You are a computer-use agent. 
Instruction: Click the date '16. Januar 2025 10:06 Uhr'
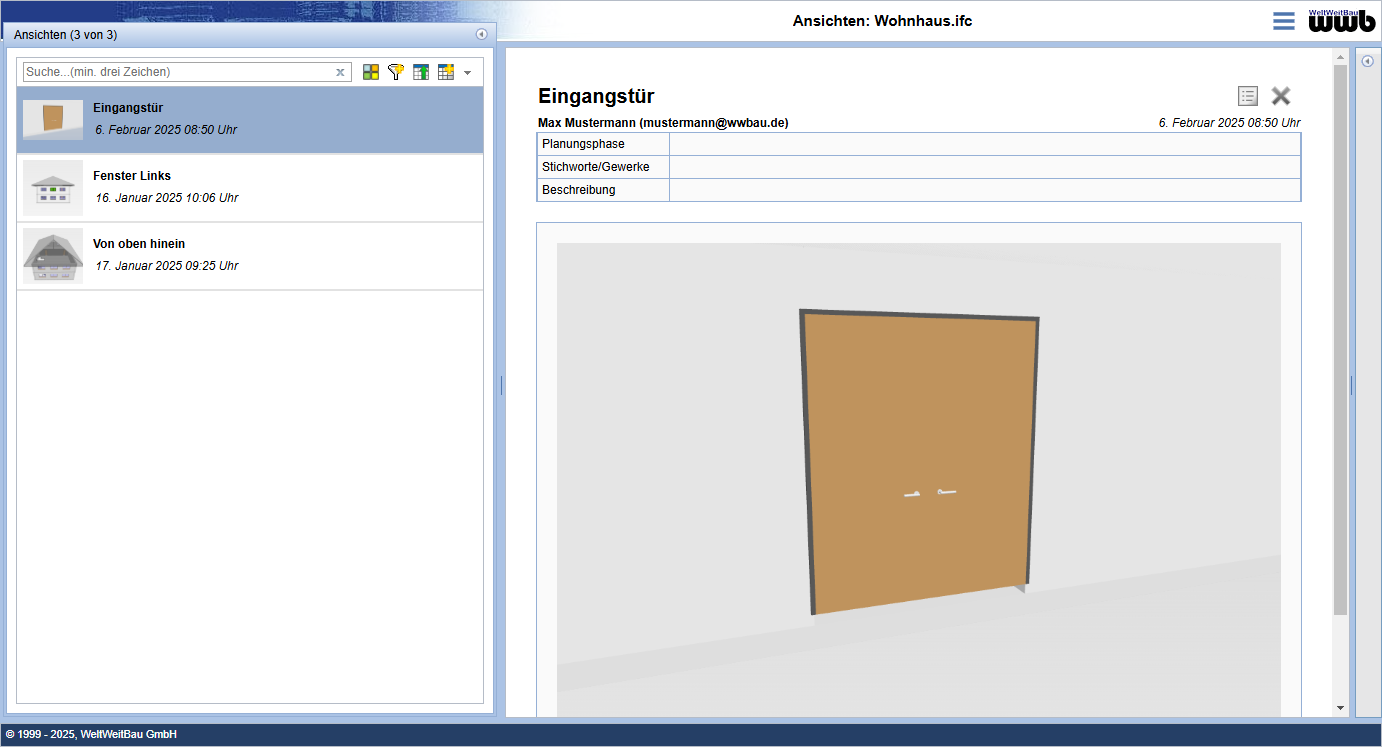167,198
